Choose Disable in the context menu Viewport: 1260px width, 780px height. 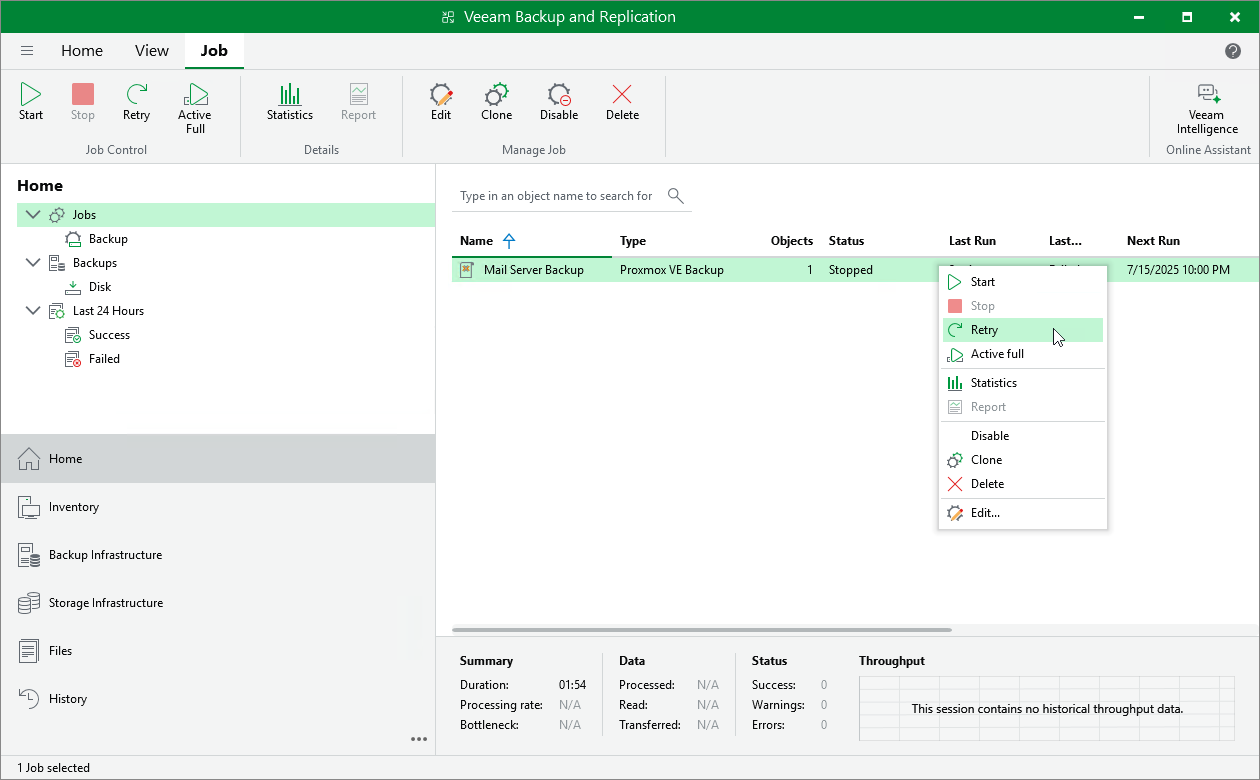(x=1023, y=436)
